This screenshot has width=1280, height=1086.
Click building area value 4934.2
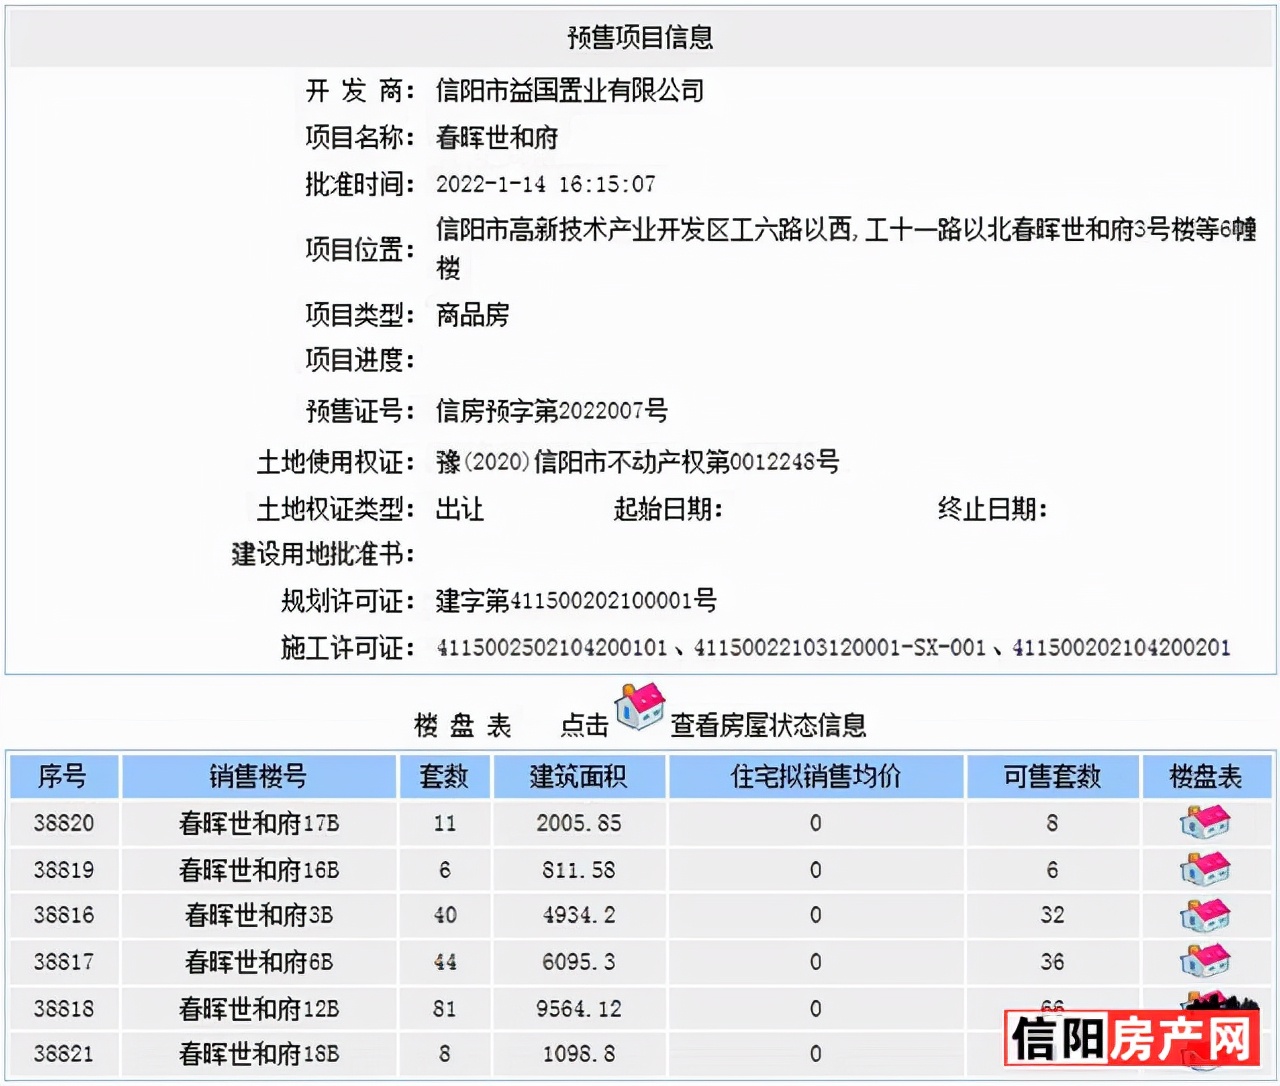[578, 915]
